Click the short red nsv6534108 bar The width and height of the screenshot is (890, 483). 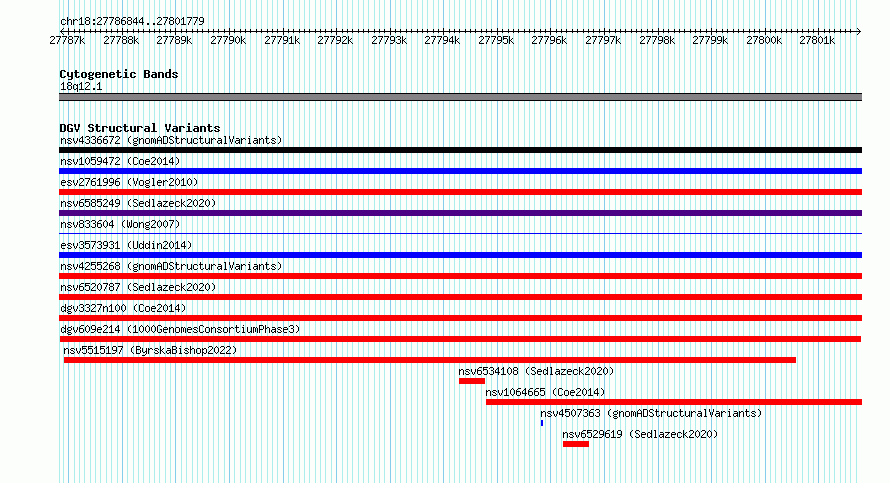[x=472, y=381]
